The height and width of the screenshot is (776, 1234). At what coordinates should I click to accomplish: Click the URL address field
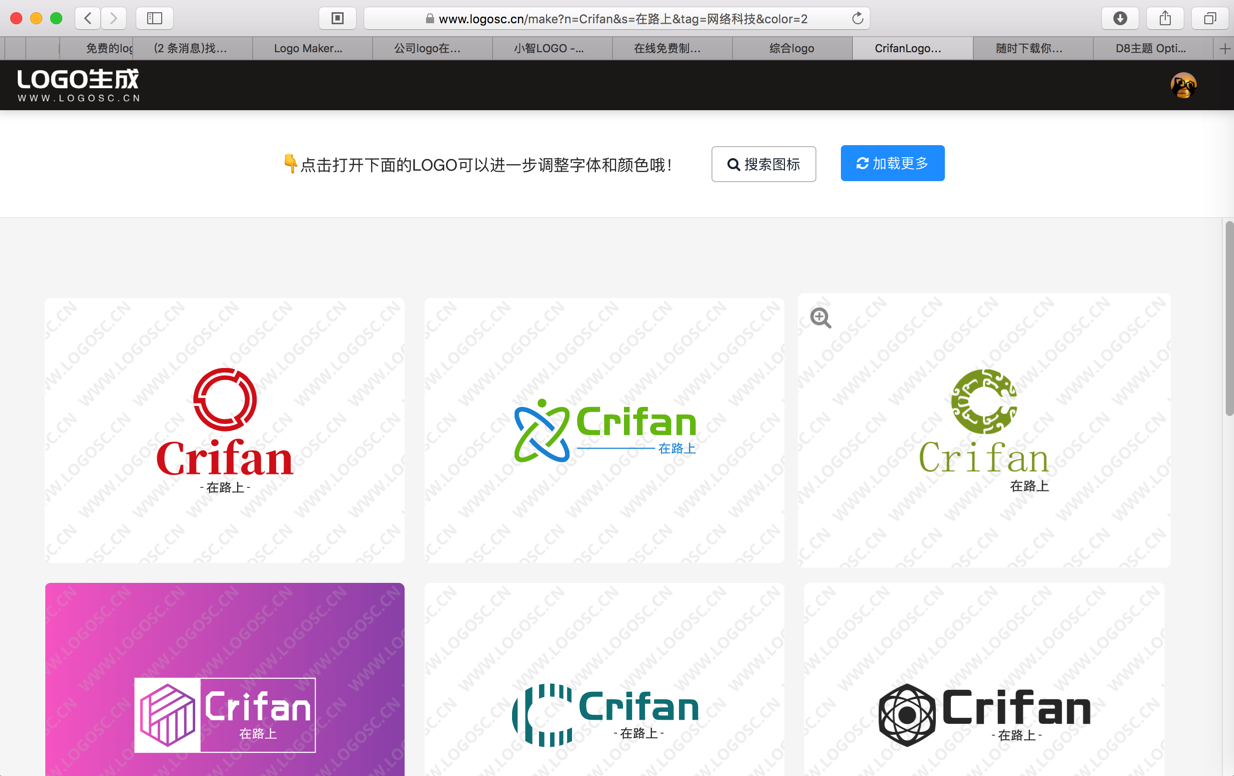(x=617, y=18)
